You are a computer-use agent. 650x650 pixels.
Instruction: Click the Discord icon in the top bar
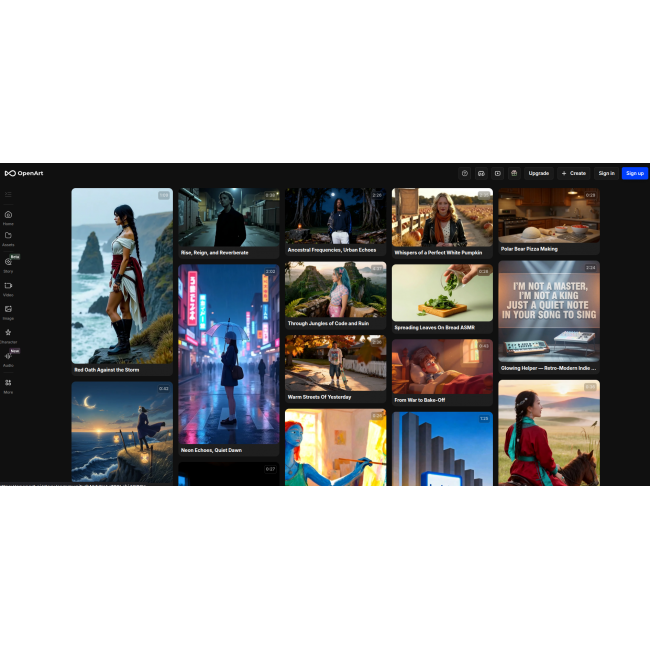(481, 173)
